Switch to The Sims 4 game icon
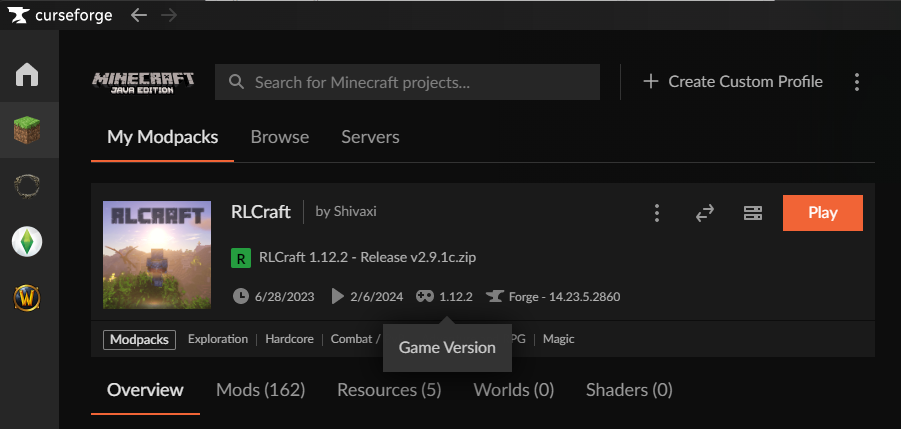Viewport: 901px width, 429px height. [x=27, y=242]
